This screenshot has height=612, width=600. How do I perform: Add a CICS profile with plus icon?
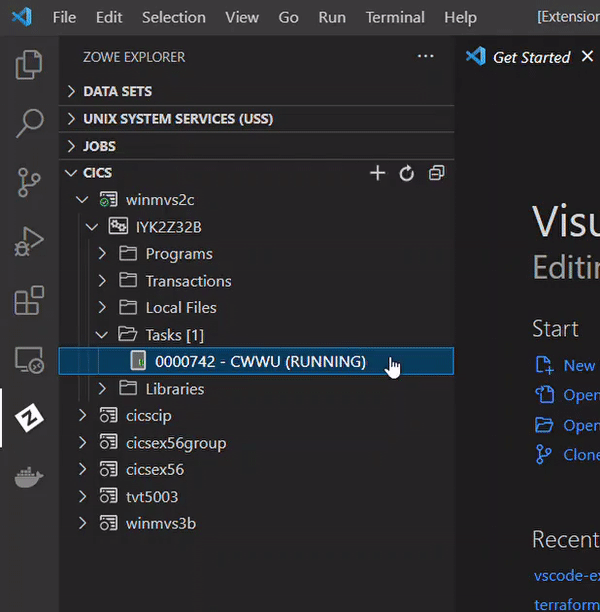point(377,173)
